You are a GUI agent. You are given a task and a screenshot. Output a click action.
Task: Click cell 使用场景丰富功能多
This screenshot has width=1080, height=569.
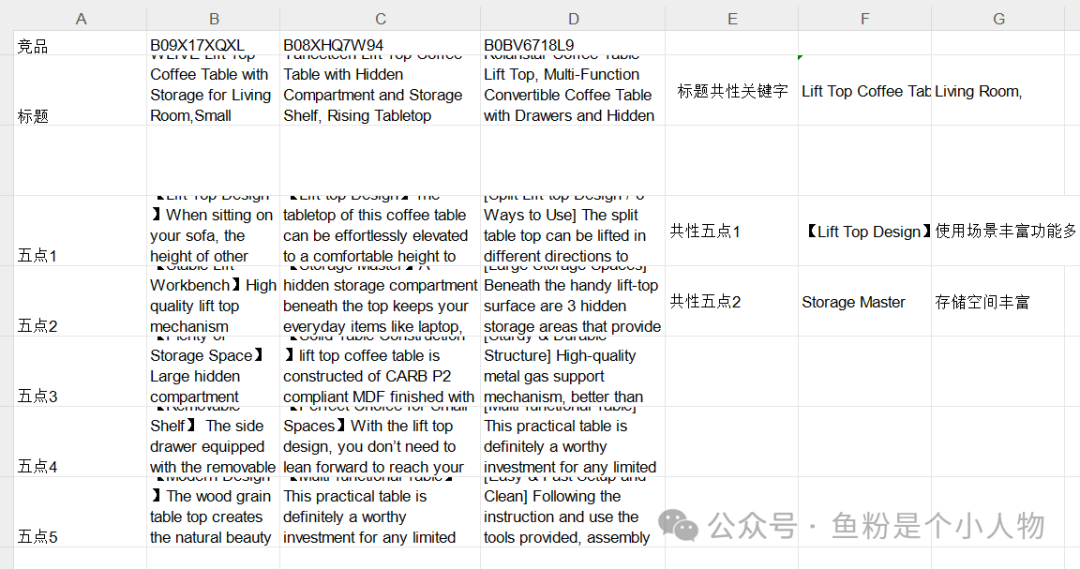coord(1005,231)
